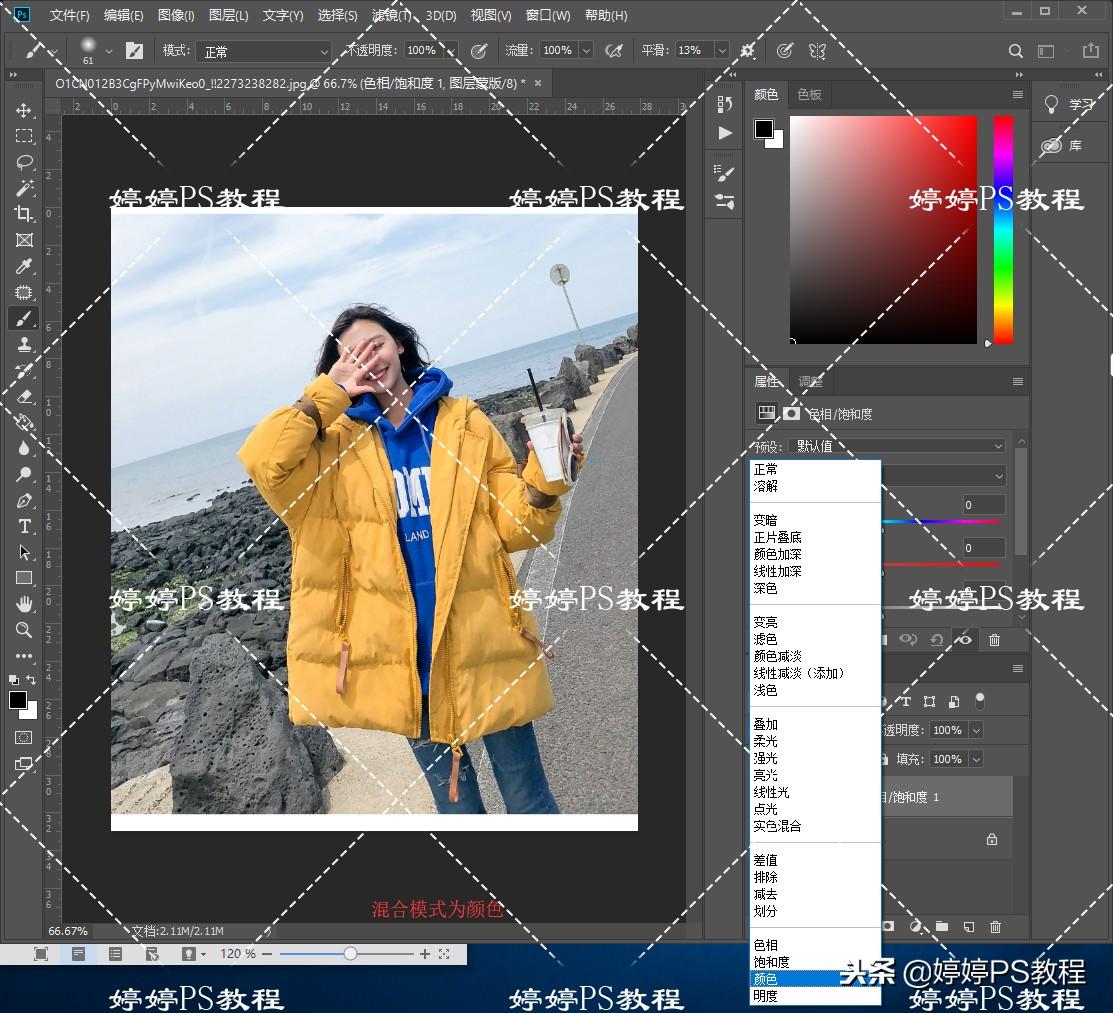This screenshot has height=1013, width=1113.
Task: Expand layer fill 100% dropdown
Action: point(976,759)
